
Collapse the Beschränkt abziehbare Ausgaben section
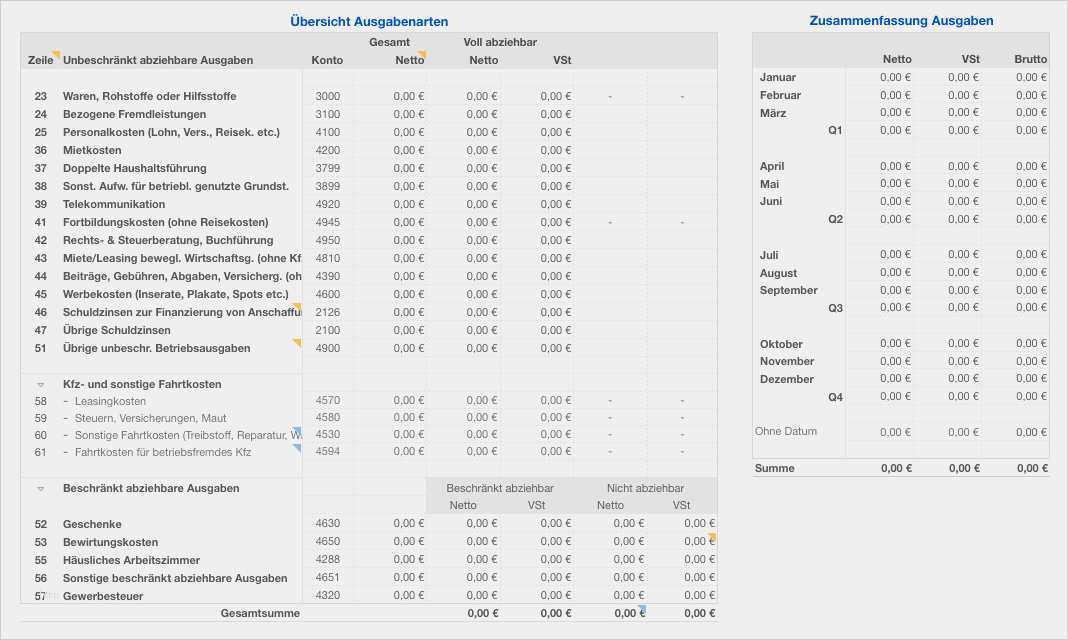[41, 489]
